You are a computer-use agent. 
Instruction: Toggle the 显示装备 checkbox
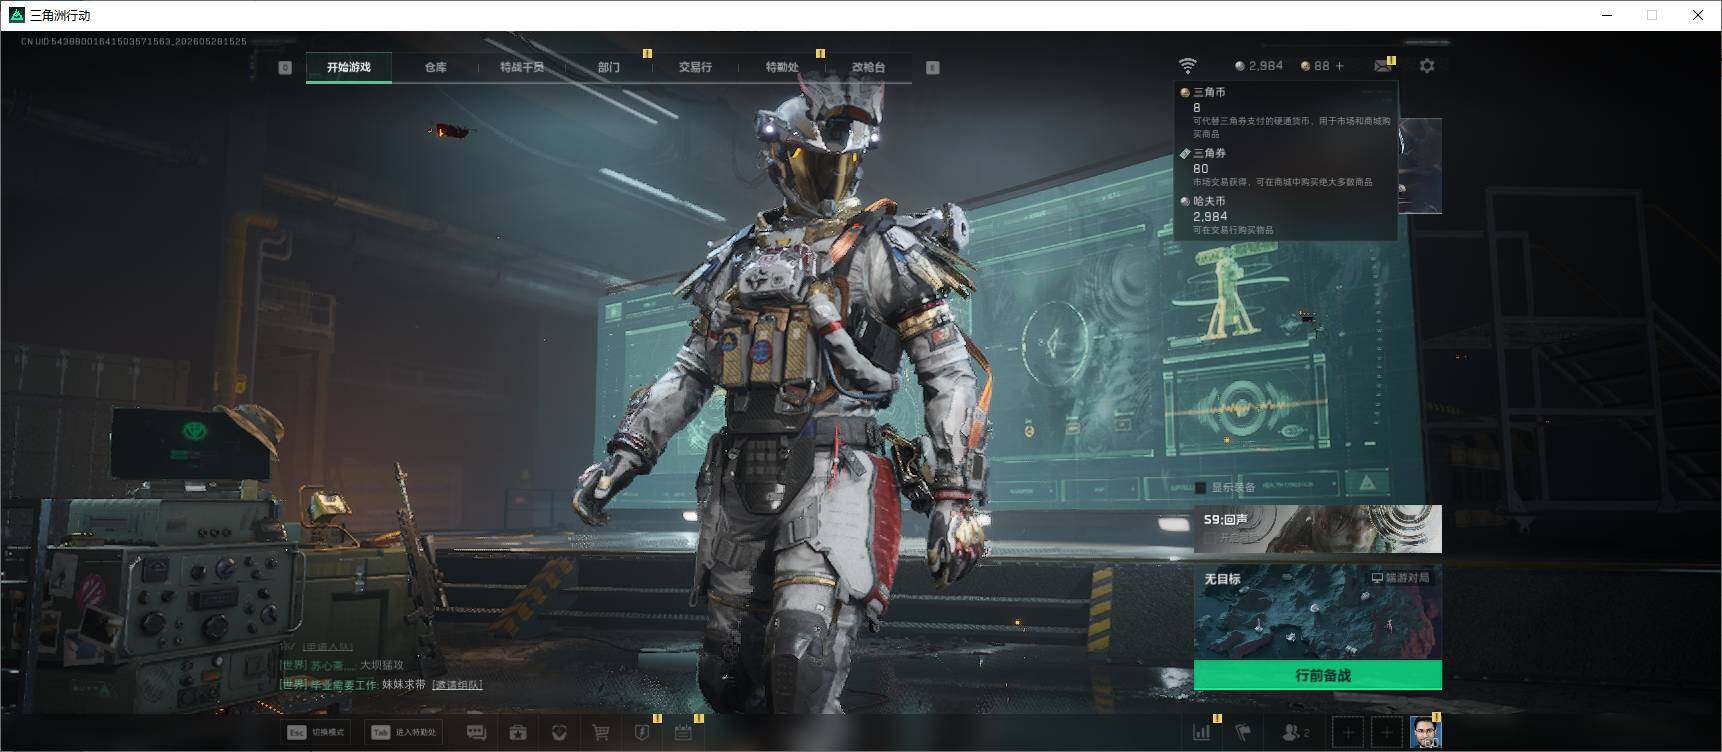click(x=1200, y=488)
